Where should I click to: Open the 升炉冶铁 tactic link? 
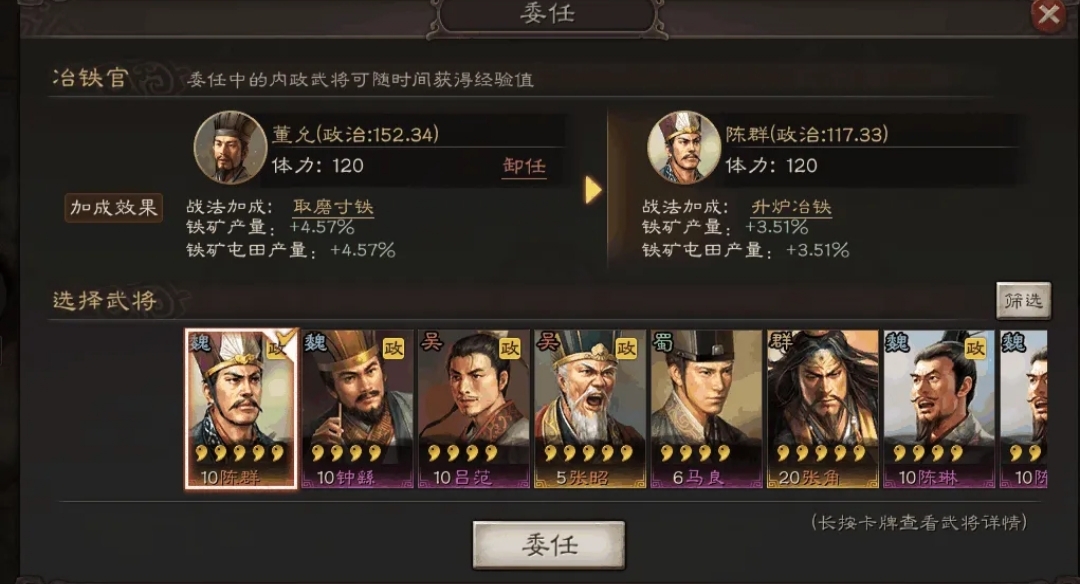[791, 207]
